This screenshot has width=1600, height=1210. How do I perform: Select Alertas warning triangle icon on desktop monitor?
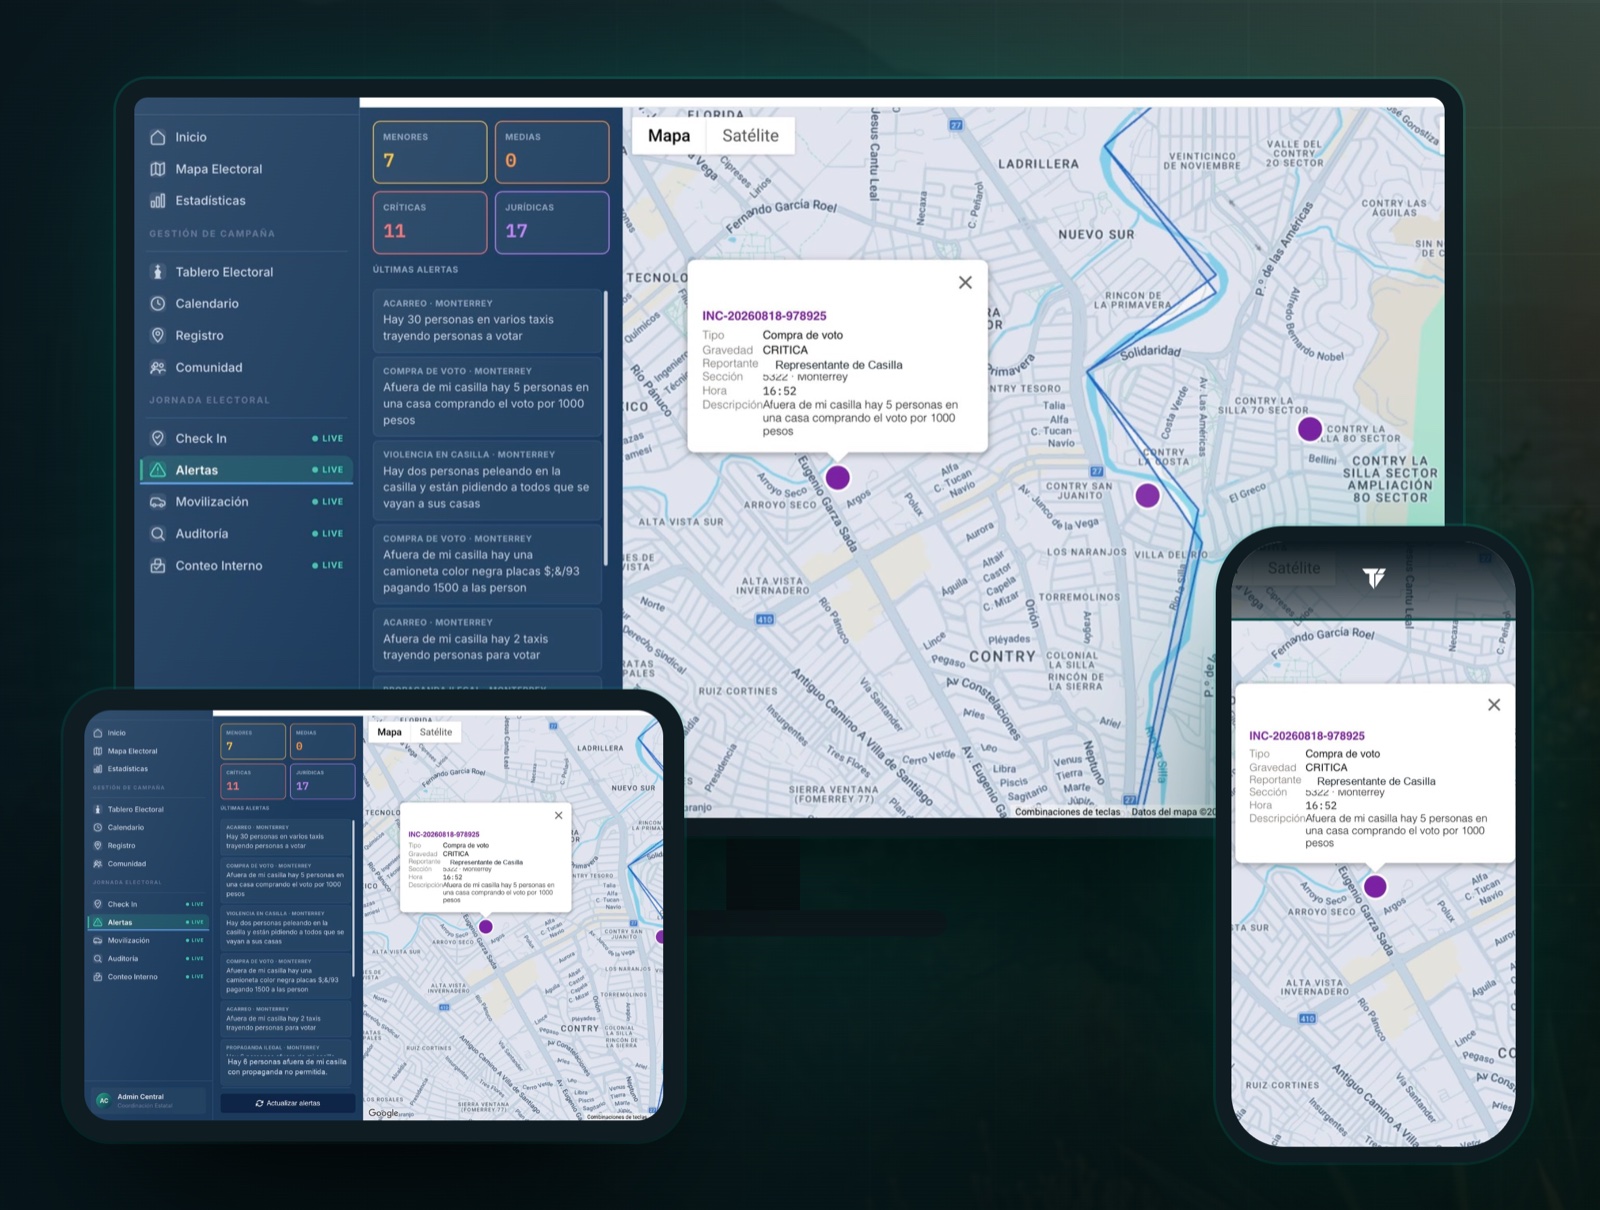point(158,470)
